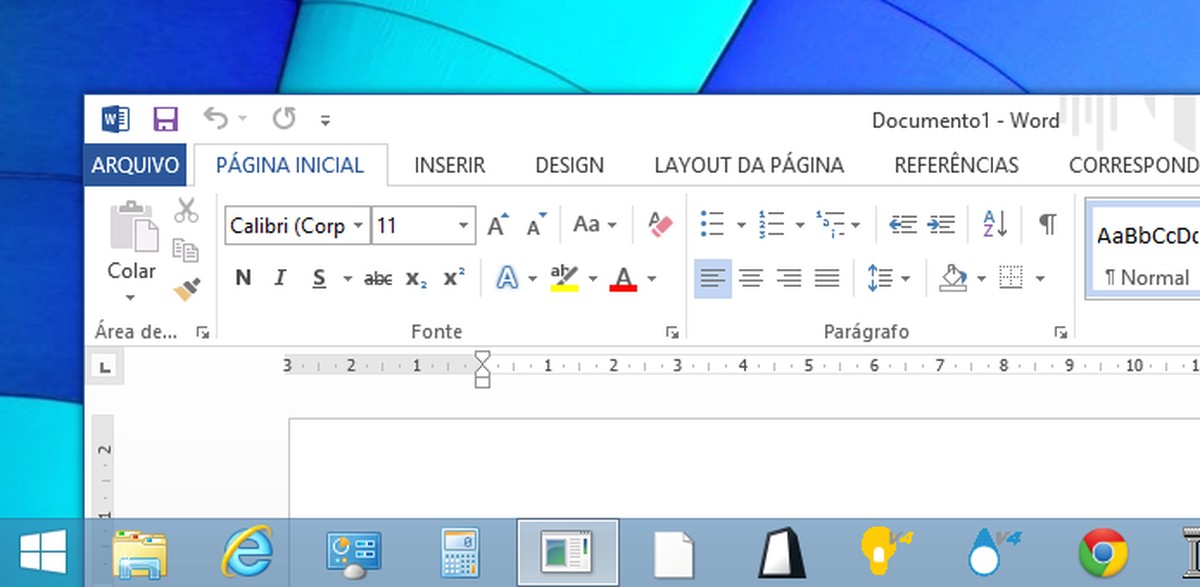Enable justified text alignment
The image size is (1200, 587).
pos(826,278)
